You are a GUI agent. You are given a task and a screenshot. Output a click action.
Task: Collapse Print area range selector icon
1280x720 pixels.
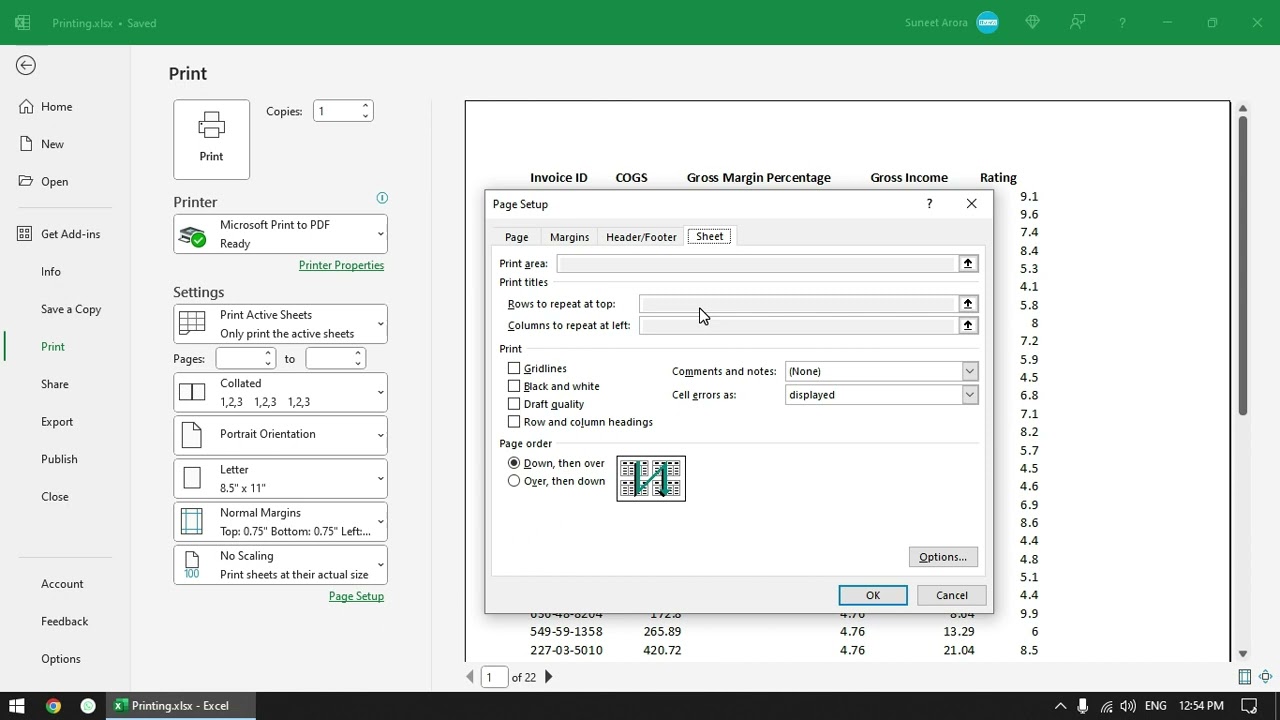(x=967, y=263)
